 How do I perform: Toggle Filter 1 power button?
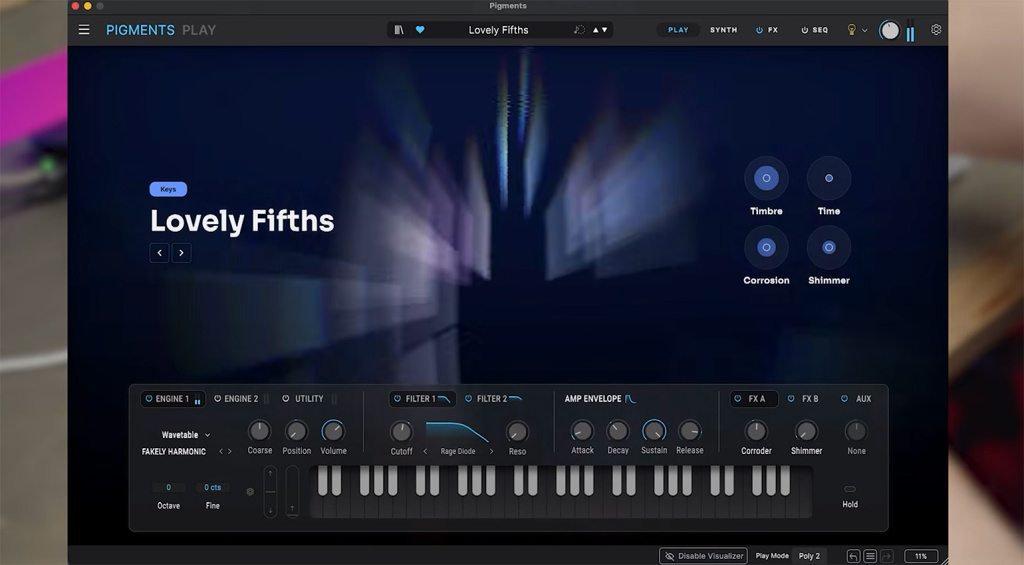(x=397, y=398)
